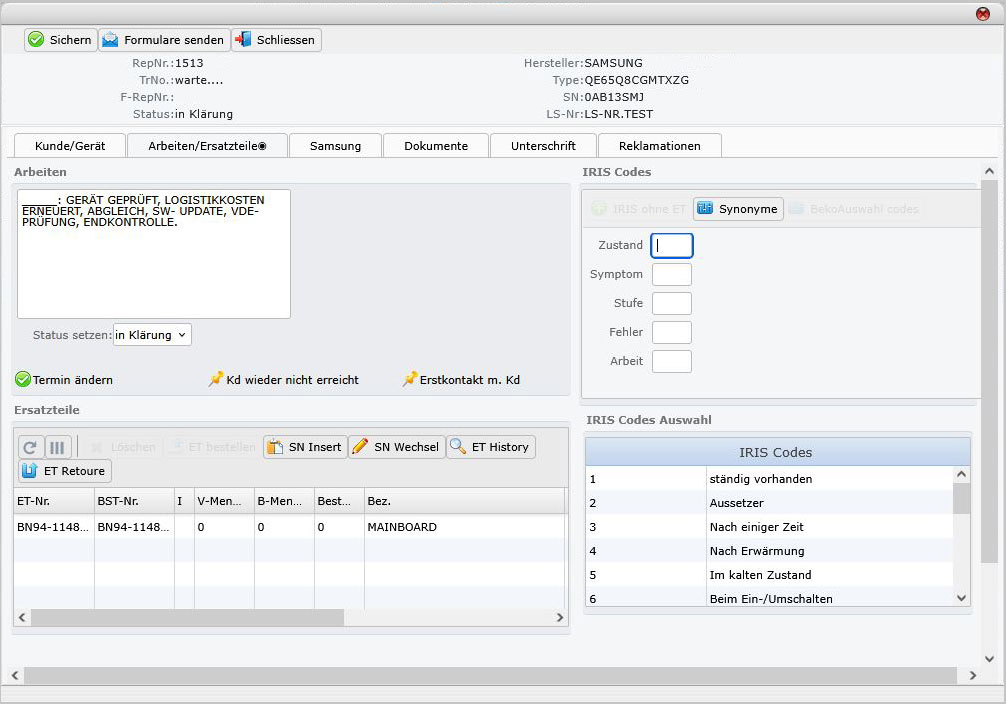Click inside the Arbeiten text area
Viewport: 1006px width, 704px height.
[154, 253]
